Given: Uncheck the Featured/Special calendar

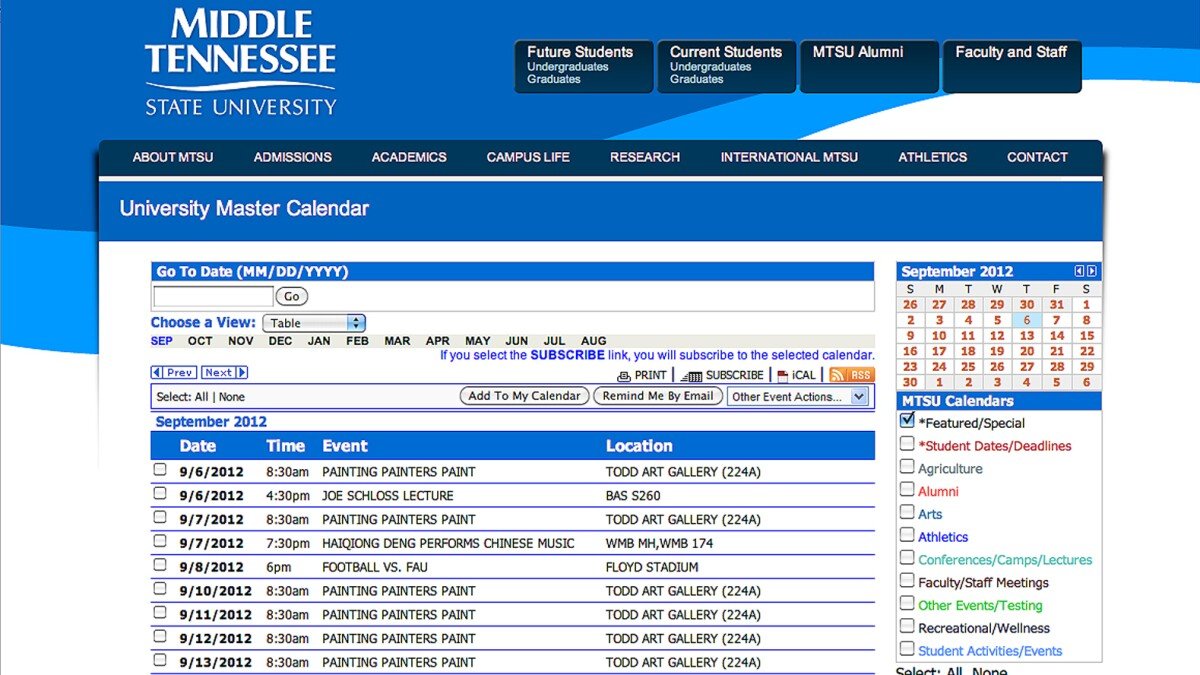Looking at the screenshot, I should tap(907, 421).
